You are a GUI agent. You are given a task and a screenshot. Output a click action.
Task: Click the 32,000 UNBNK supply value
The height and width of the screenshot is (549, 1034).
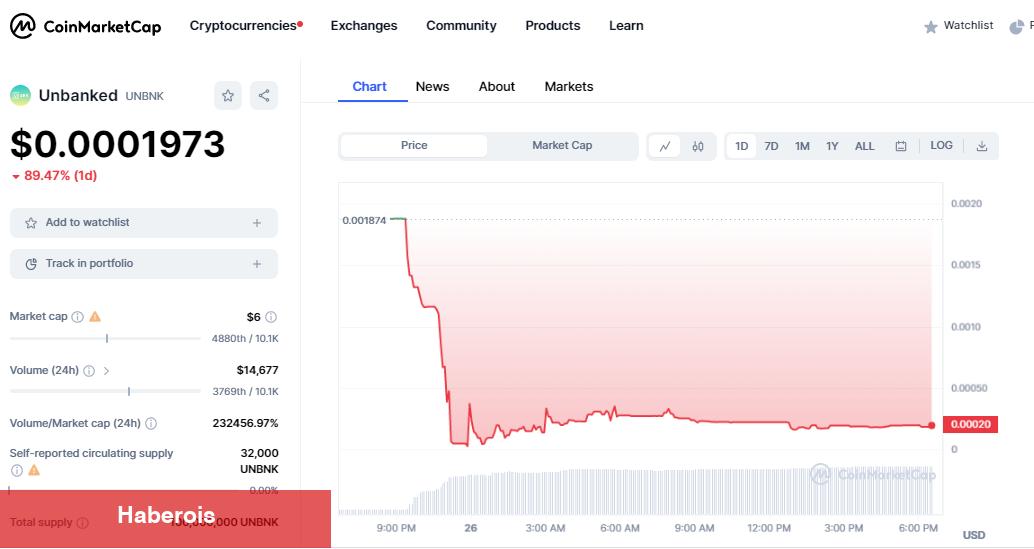[259, 461]
